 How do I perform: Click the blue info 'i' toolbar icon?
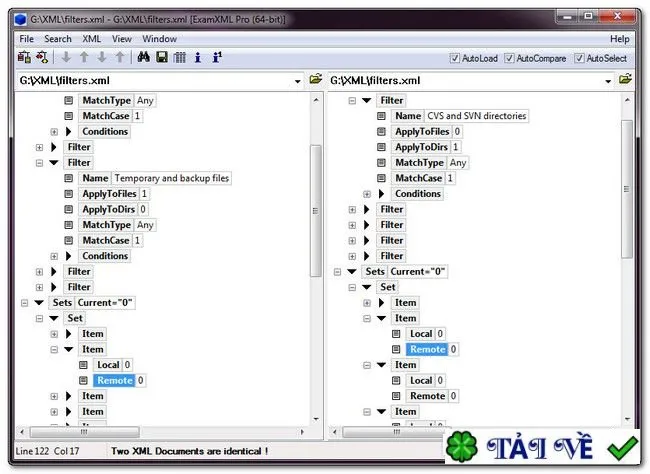pos(198,57)
